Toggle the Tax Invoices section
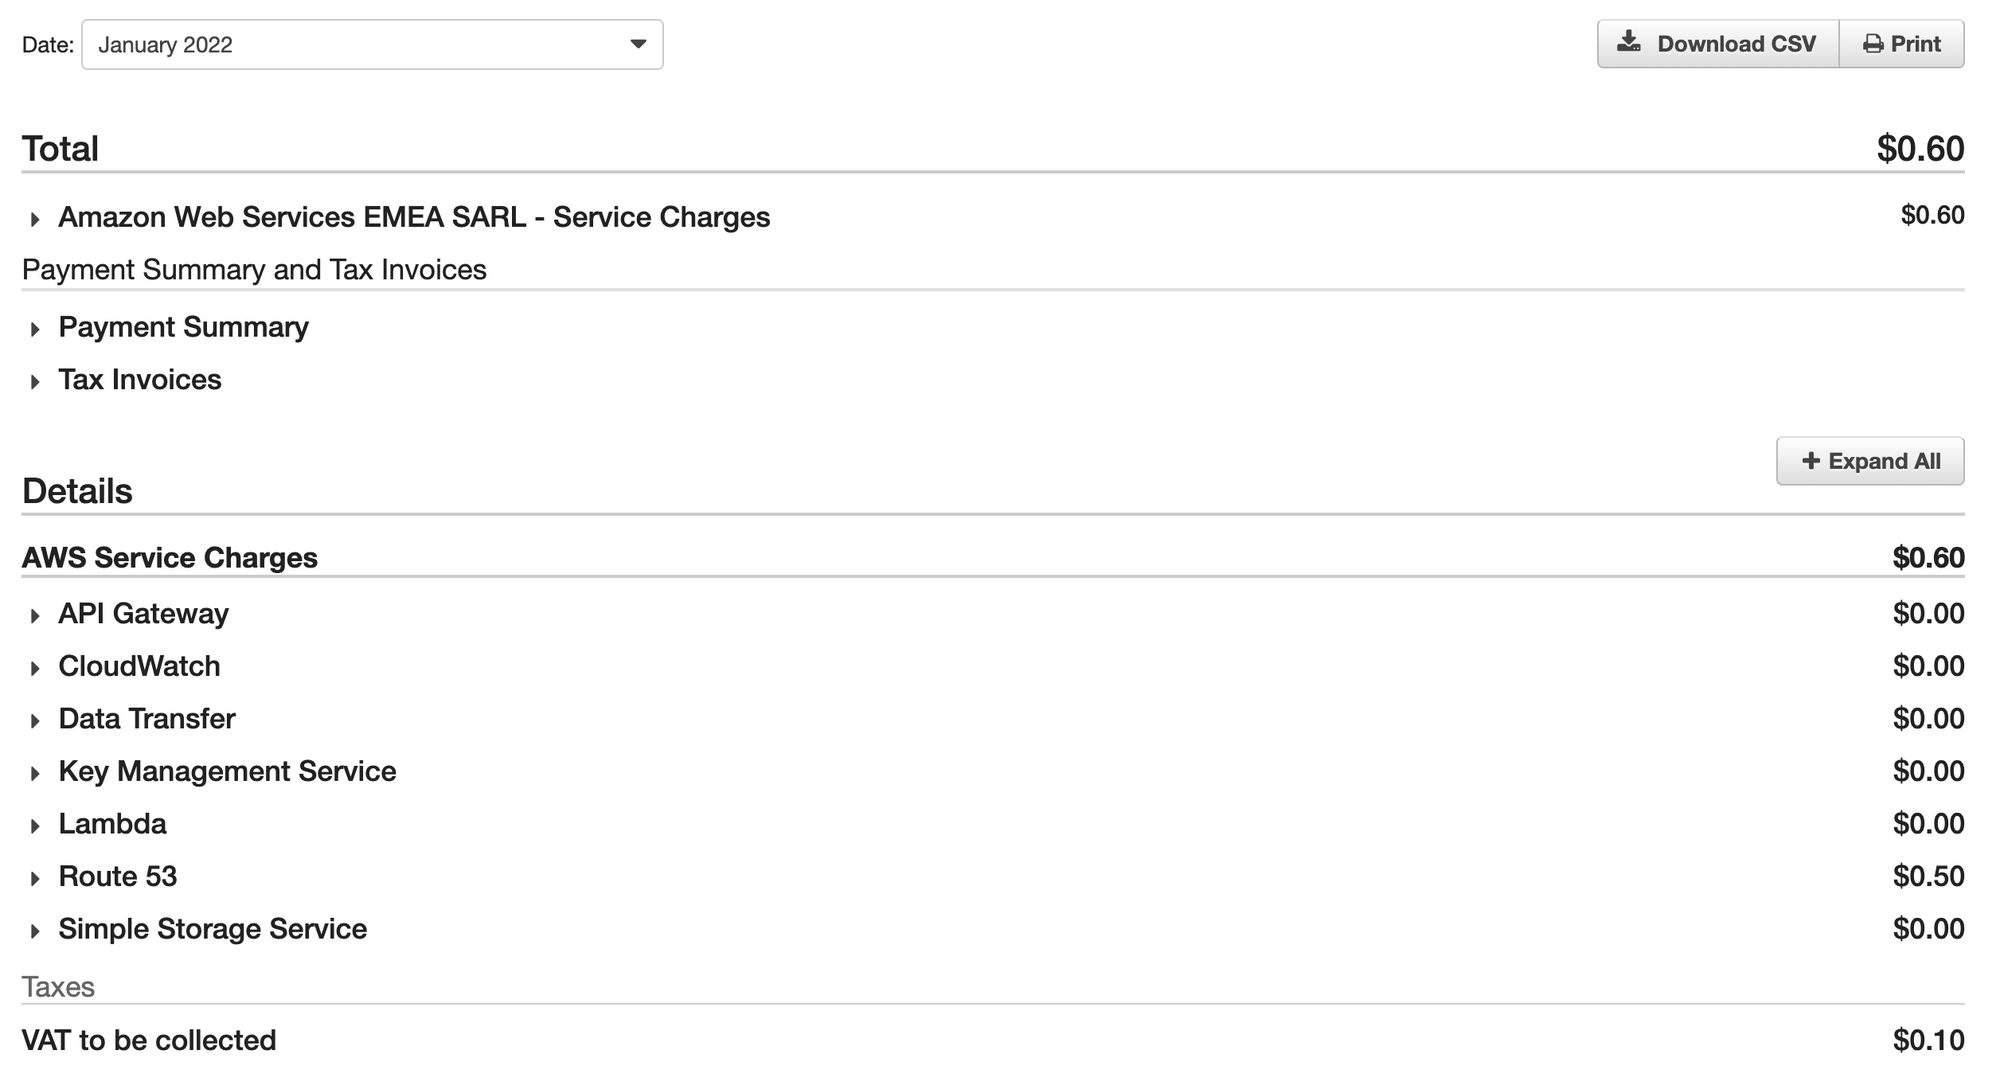 pos(35,379)
